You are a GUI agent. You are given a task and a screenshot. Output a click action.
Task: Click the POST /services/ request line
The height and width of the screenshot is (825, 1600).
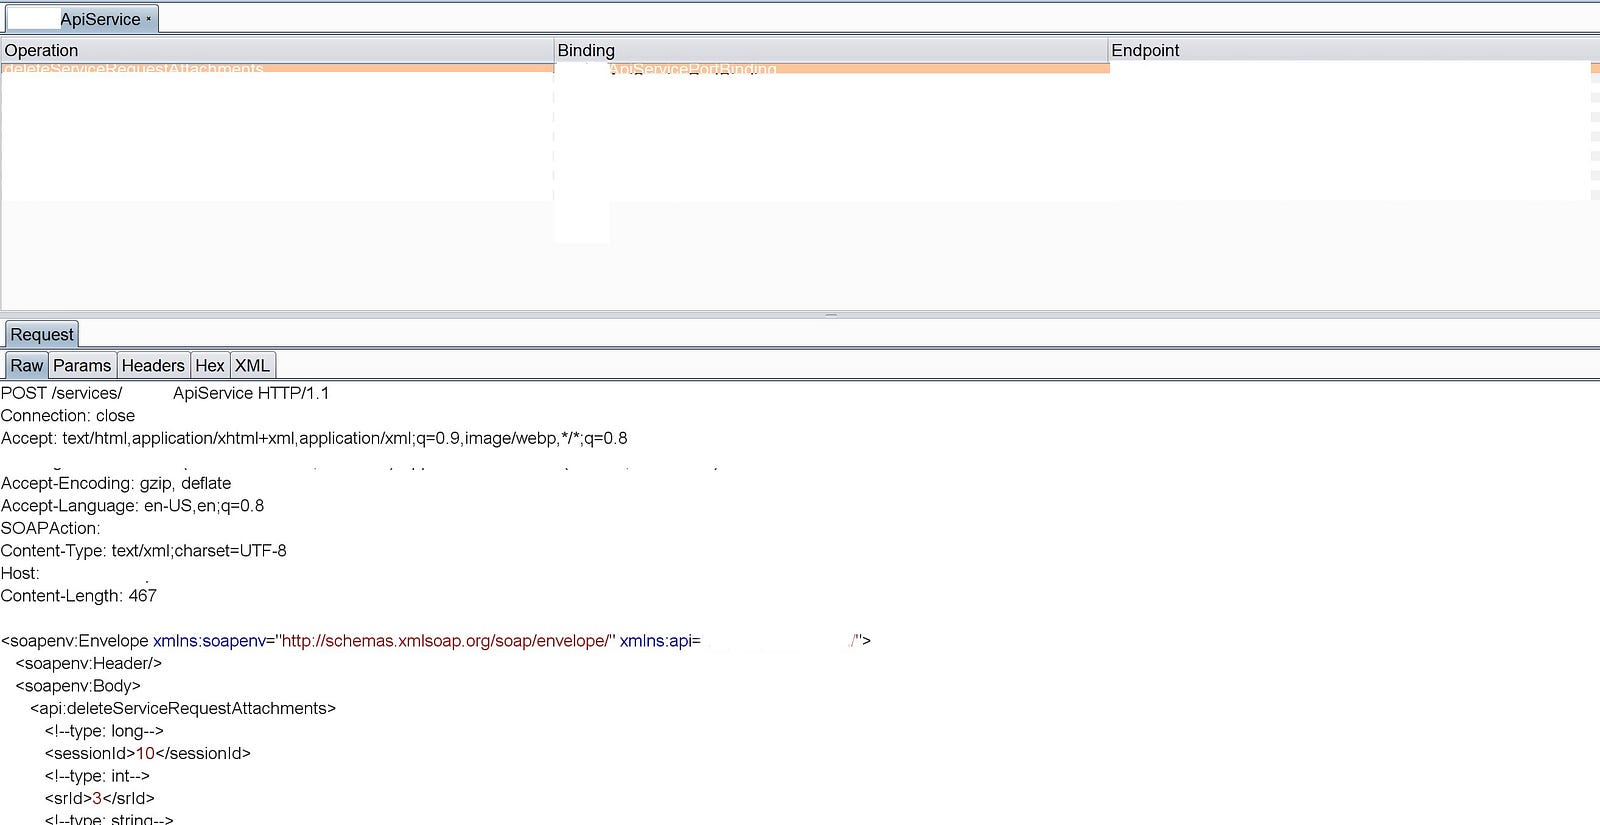(165, 393)
